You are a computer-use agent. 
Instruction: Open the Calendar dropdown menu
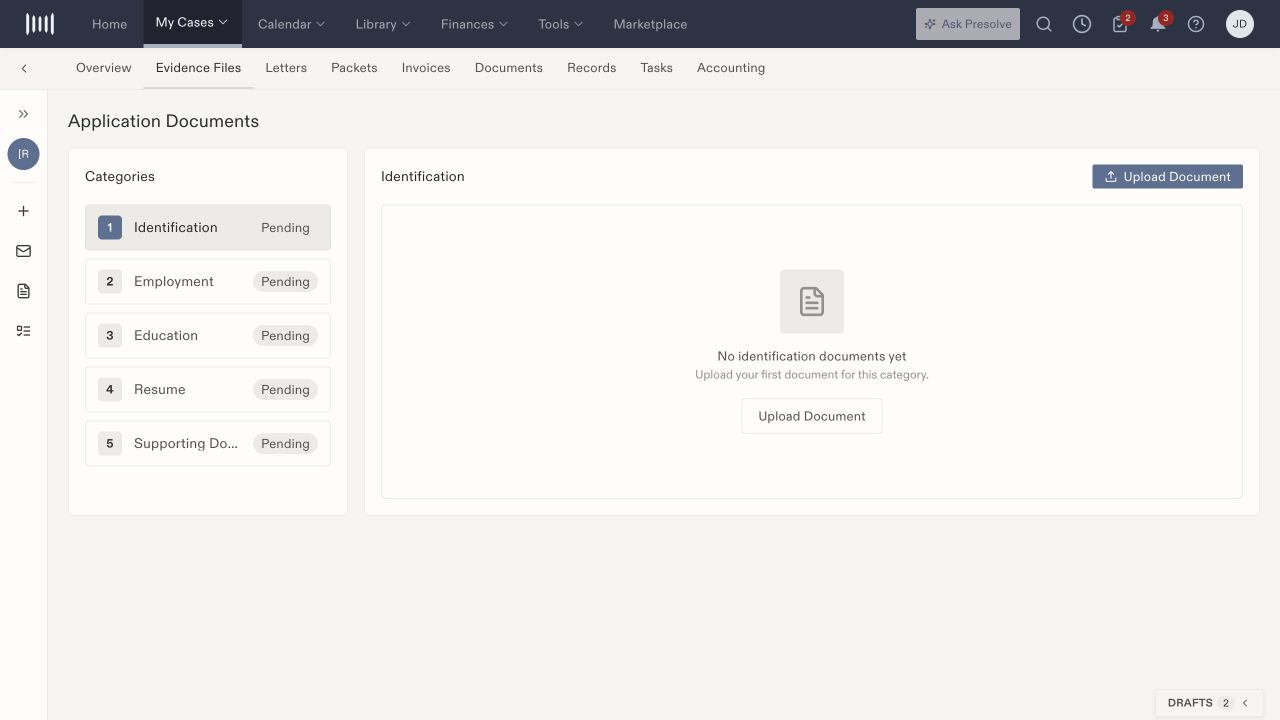291,24
